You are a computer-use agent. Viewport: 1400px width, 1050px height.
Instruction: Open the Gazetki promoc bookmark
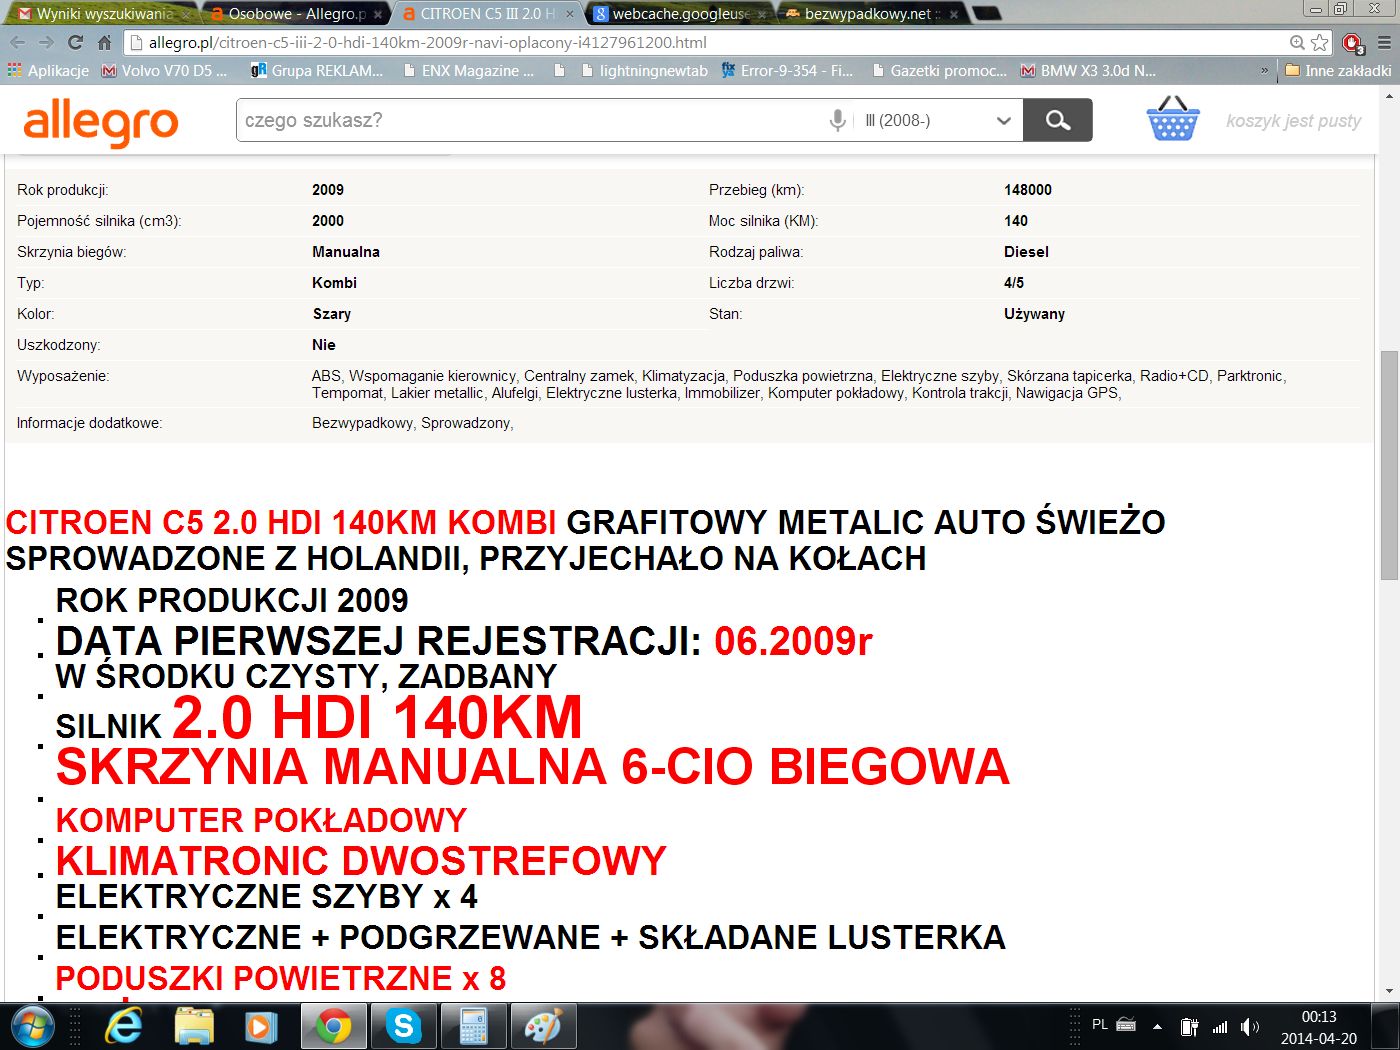click(x=939, y=71)
